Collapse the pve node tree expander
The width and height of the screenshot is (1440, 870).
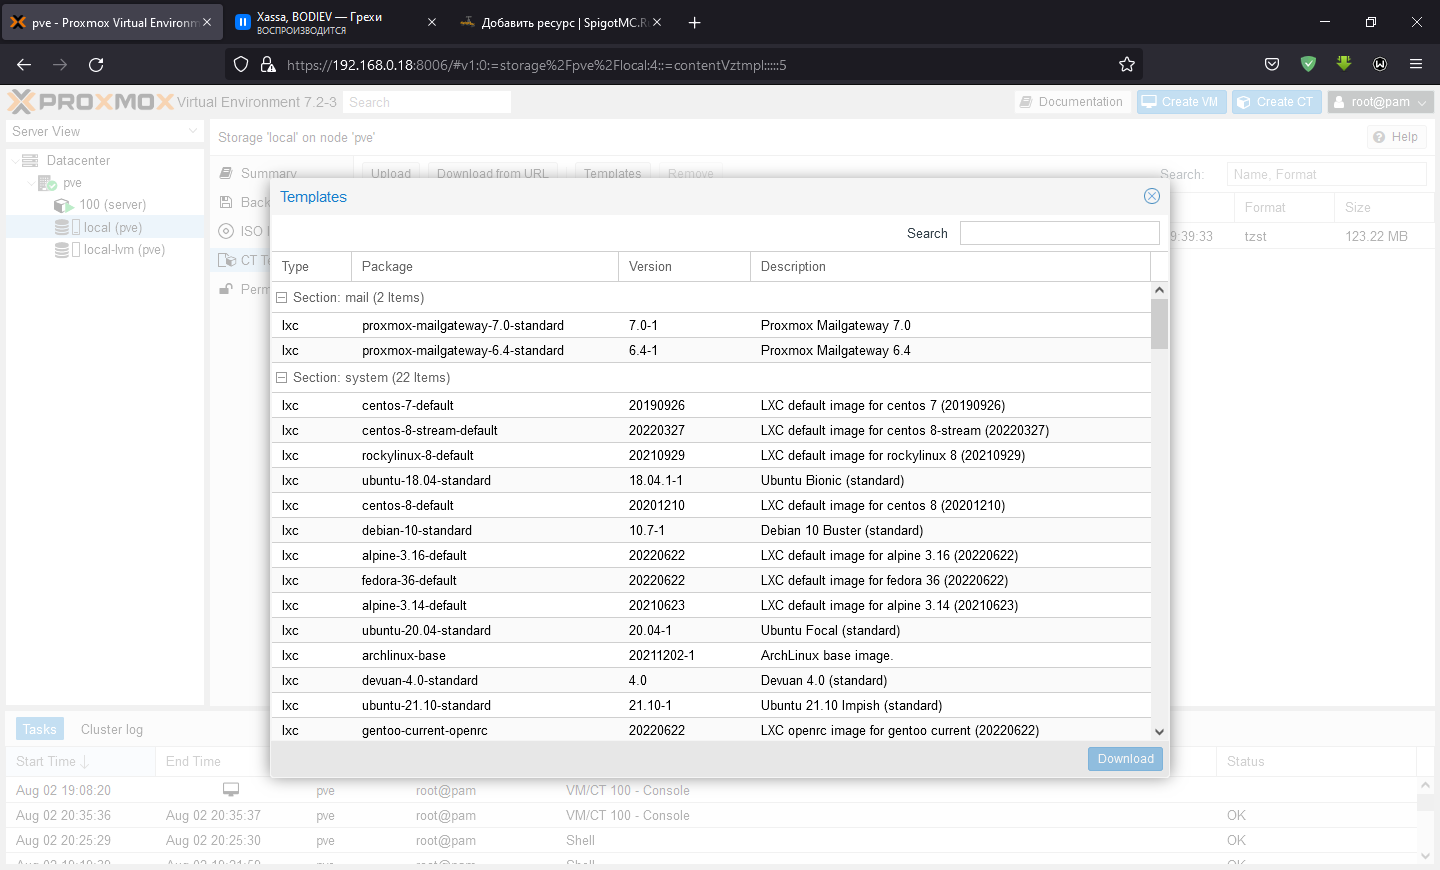click(x=30, y=183)
